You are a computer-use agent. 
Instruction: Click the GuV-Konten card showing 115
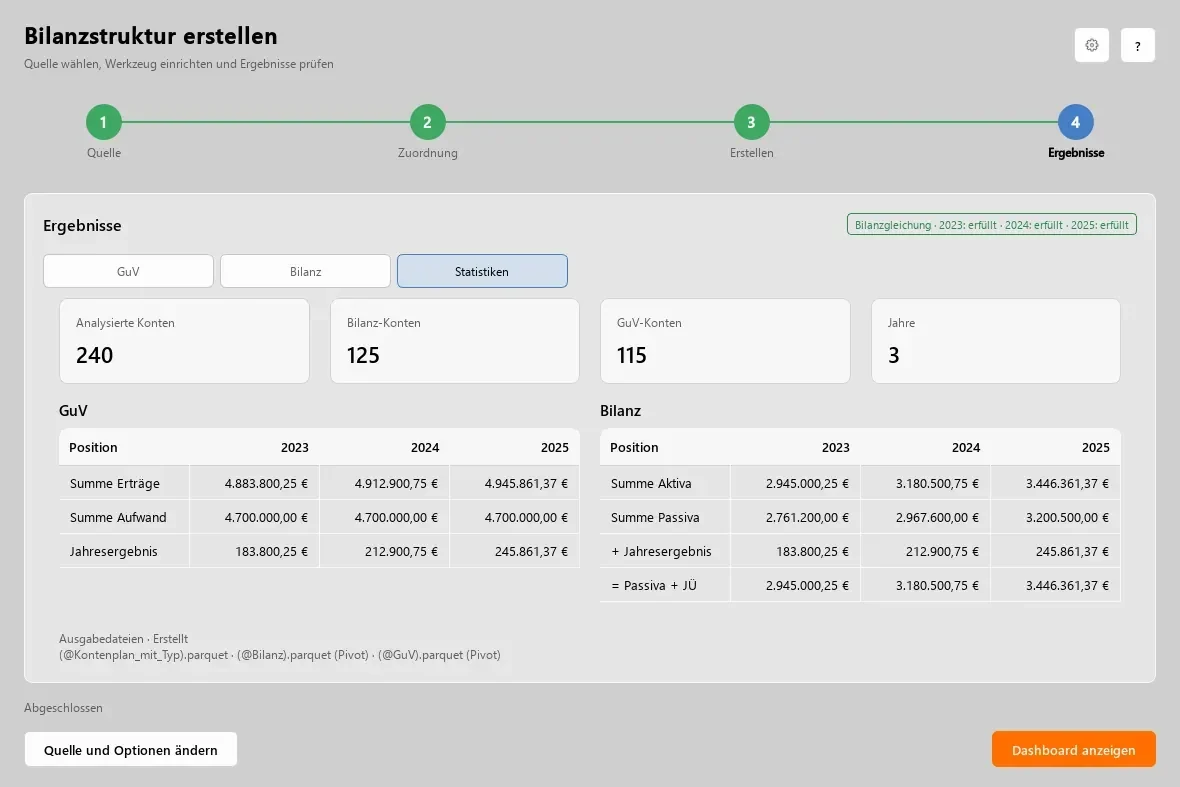pyautogui.click(x=725, y=341)
